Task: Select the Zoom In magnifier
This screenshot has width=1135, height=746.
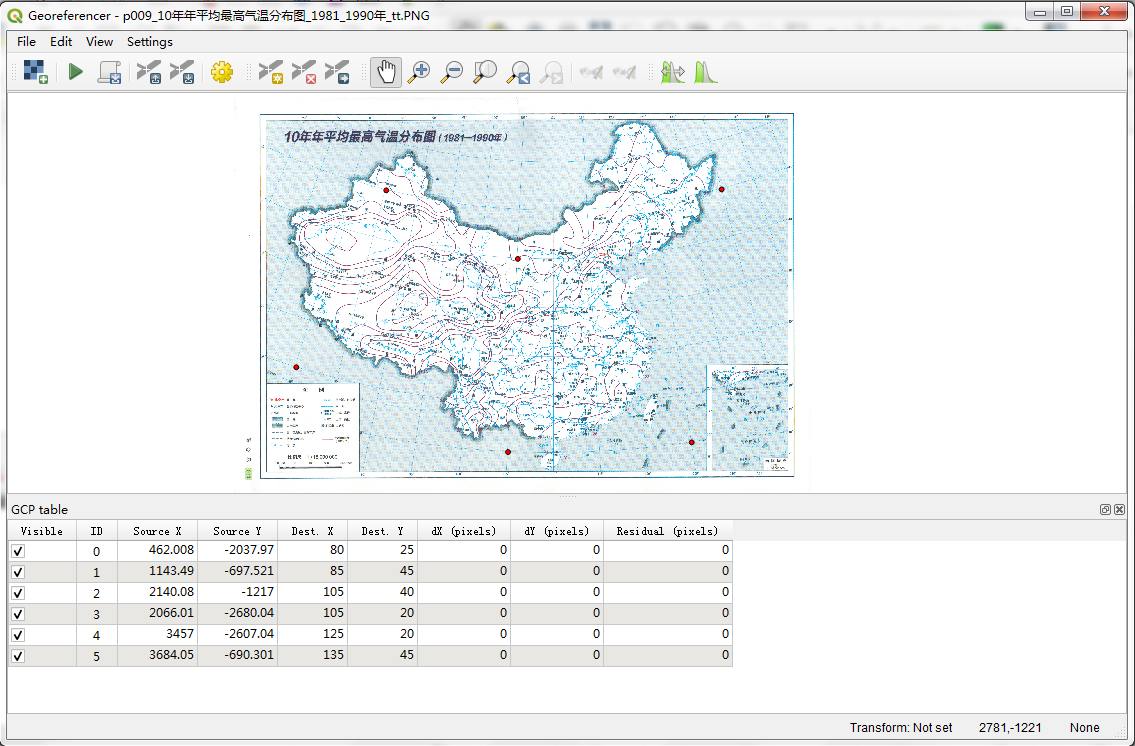Action: [419, 72]
